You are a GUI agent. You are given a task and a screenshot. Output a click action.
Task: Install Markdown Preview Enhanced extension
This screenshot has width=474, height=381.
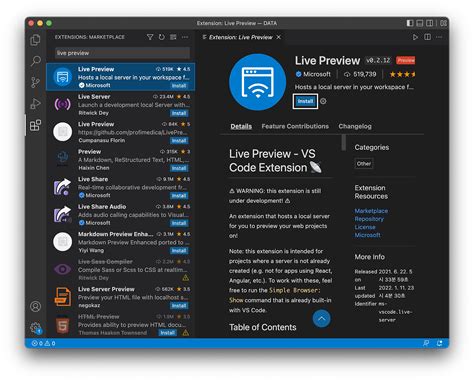179,251
